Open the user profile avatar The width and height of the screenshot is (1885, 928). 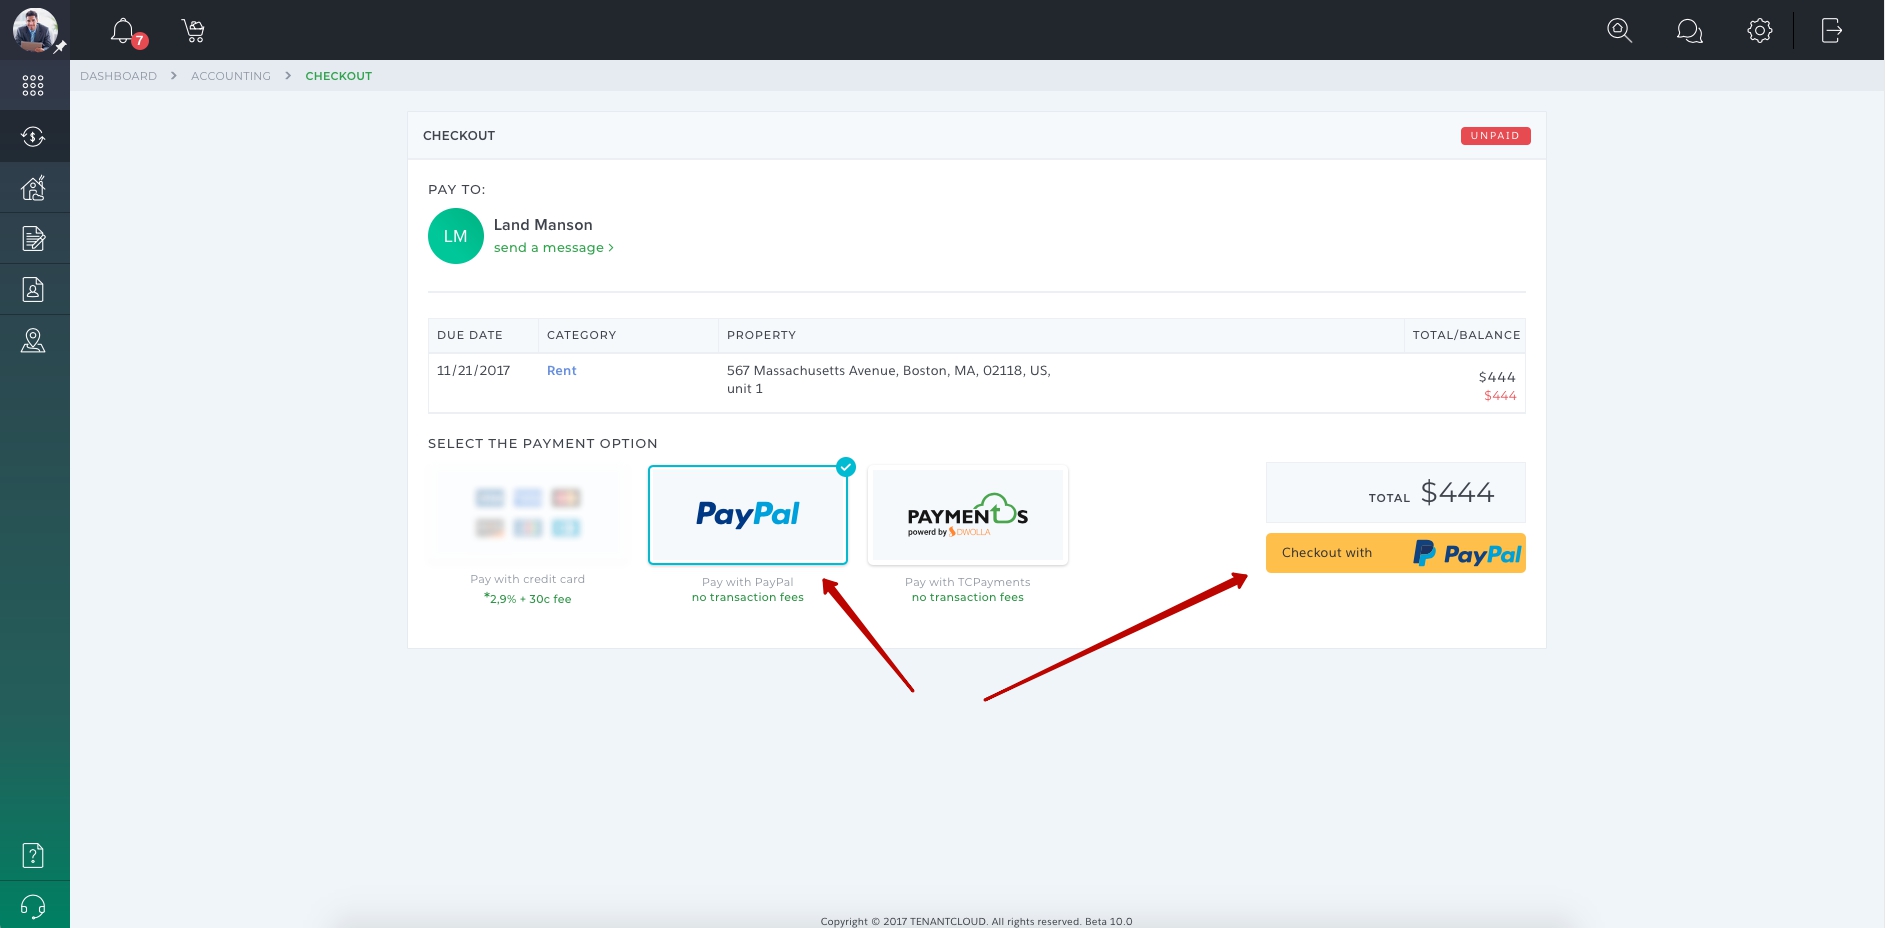tap(35, 30)
